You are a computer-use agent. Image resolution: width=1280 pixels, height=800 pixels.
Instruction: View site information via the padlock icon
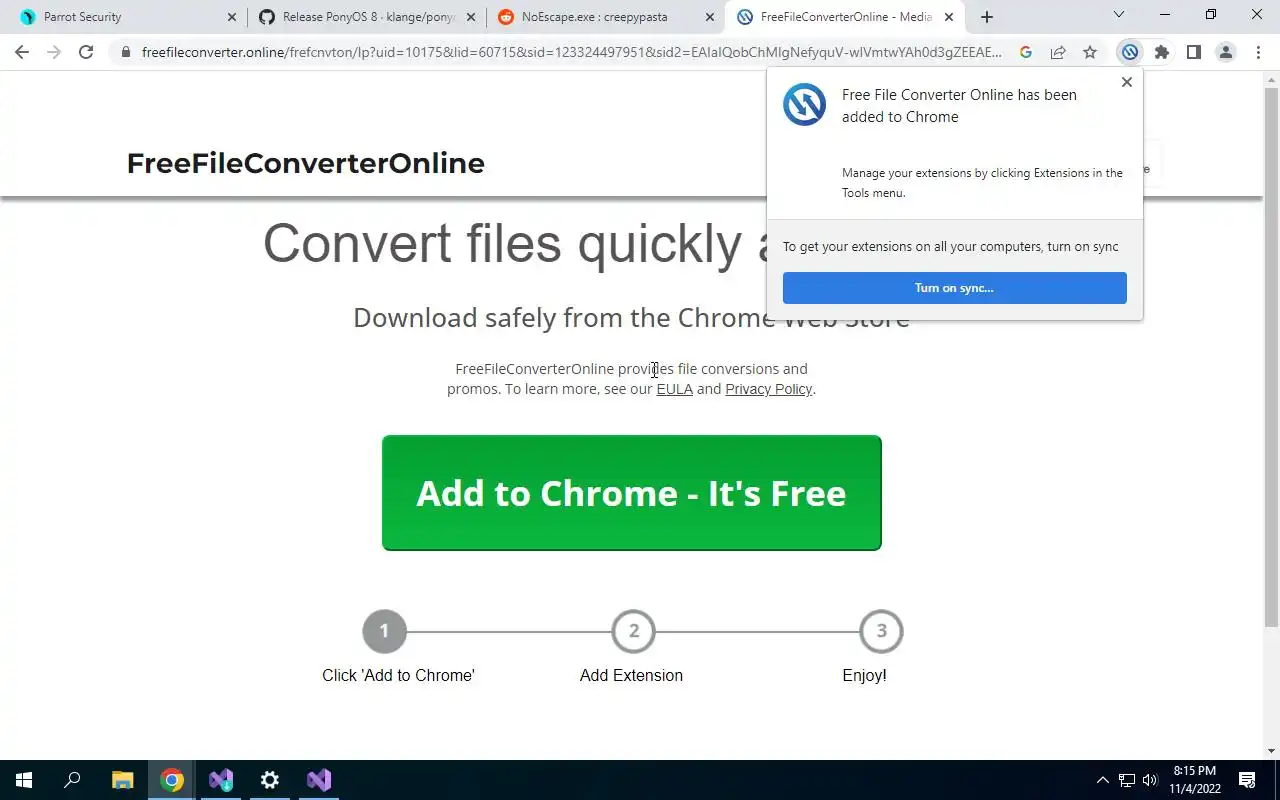125,52
